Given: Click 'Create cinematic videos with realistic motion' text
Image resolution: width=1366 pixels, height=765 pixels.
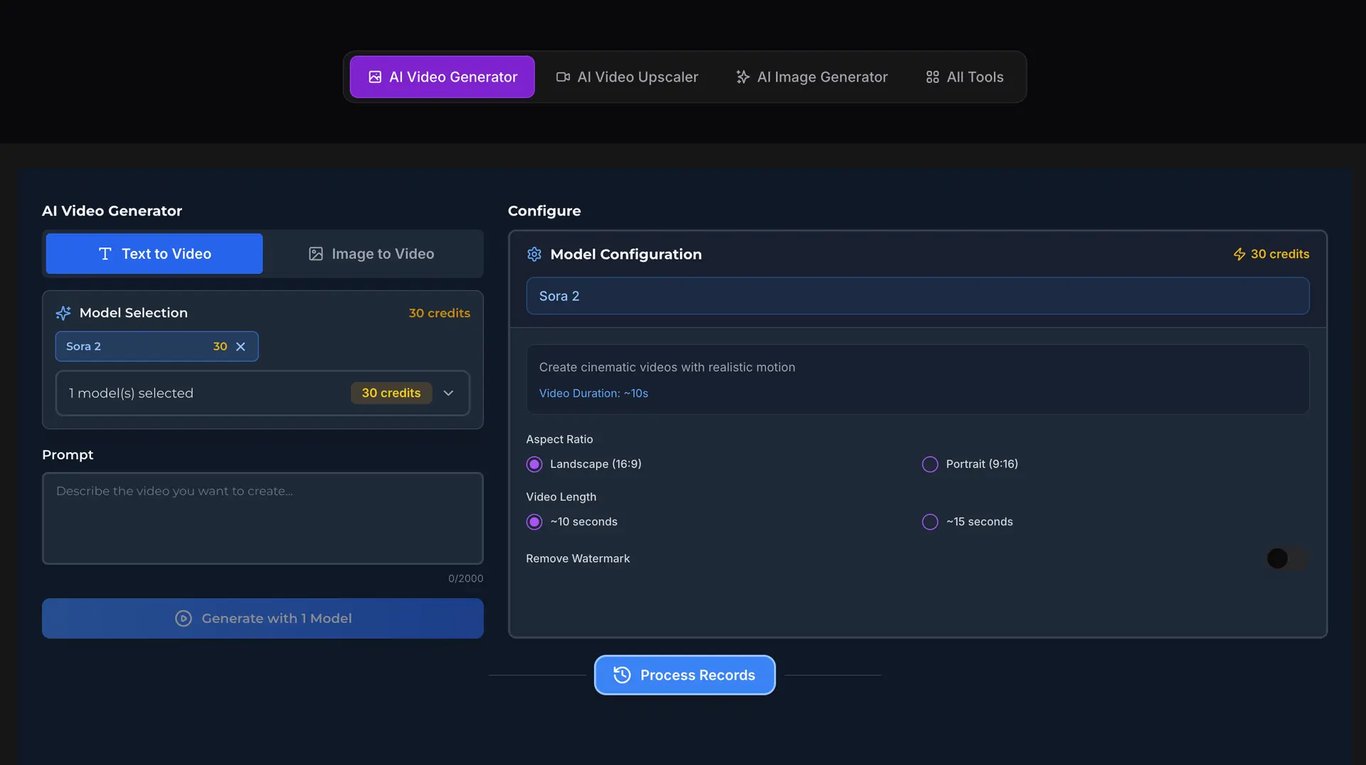Looking at the screenshot, I should 667,367.
